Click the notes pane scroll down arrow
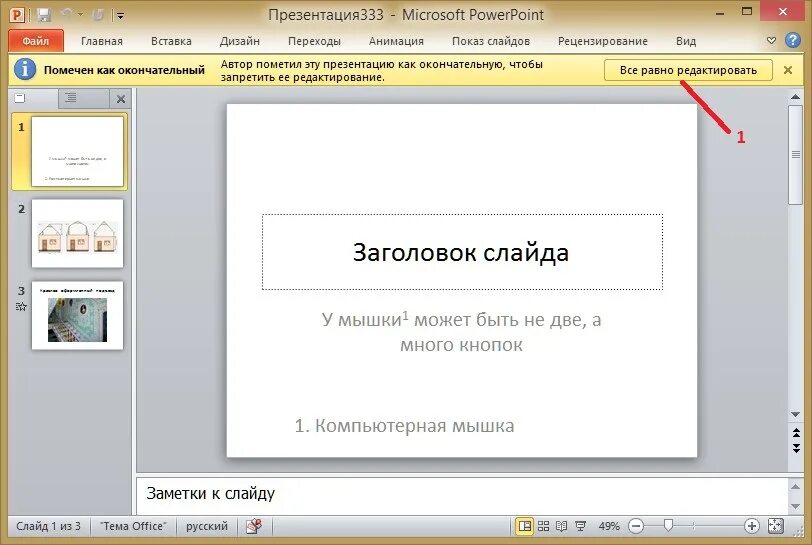 tap(796, 506)
